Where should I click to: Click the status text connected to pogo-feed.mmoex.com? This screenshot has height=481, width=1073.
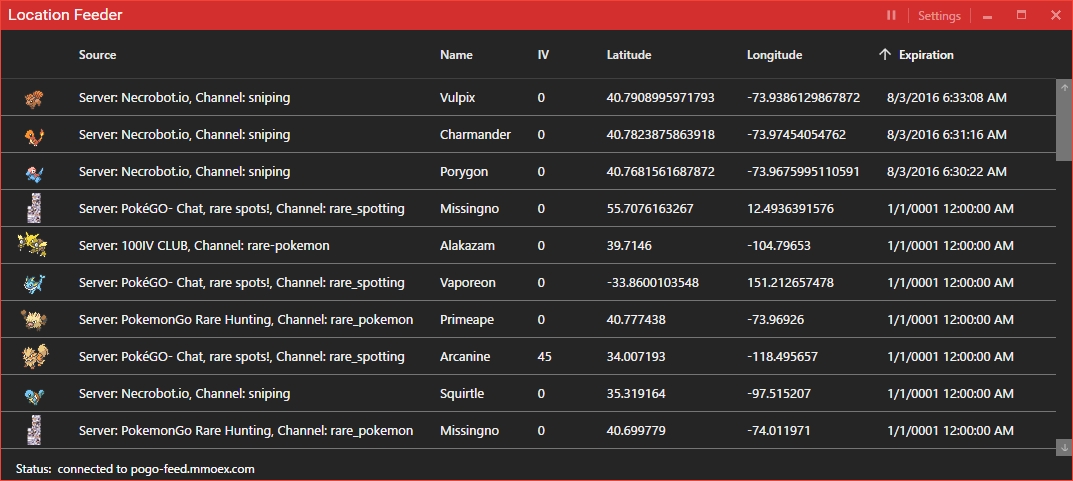(156, 469)
